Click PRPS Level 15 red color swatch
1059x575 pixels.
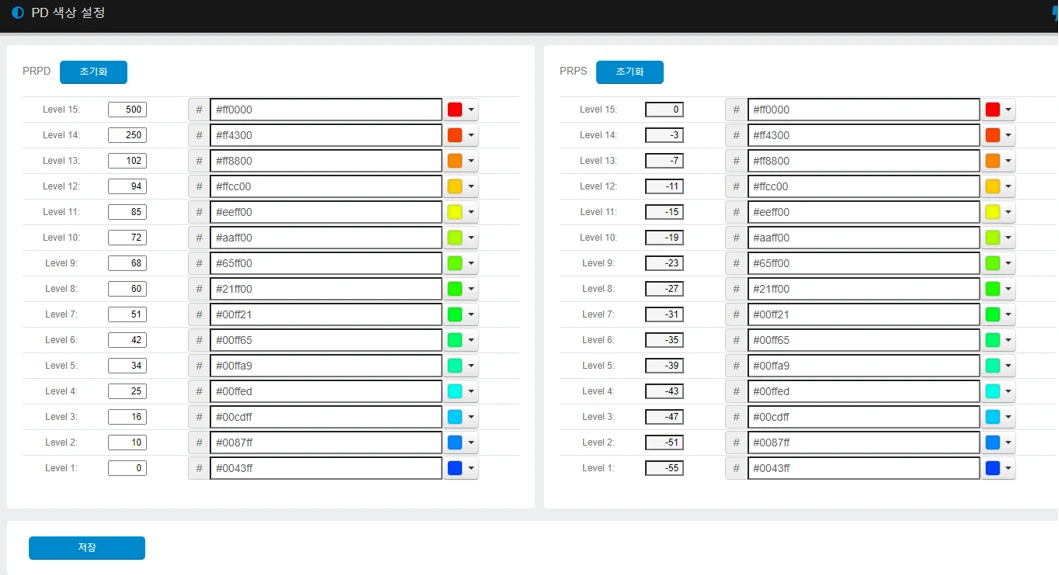pyautogui.click(x=993, y=109)
